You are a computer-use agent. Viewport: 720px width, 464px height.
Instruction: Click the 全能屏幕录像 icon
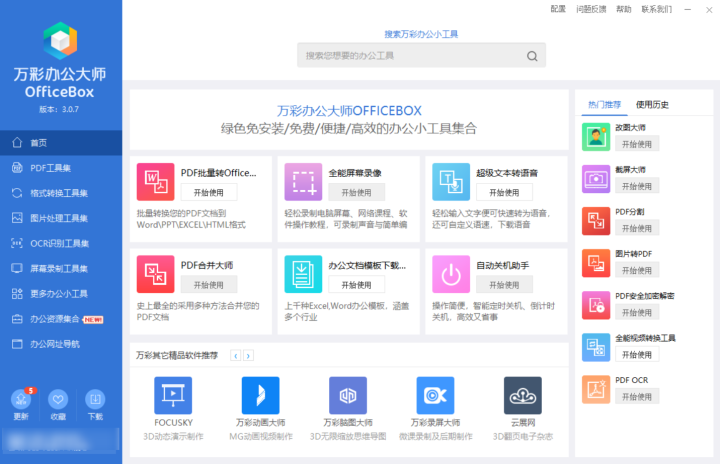(303, 182)
